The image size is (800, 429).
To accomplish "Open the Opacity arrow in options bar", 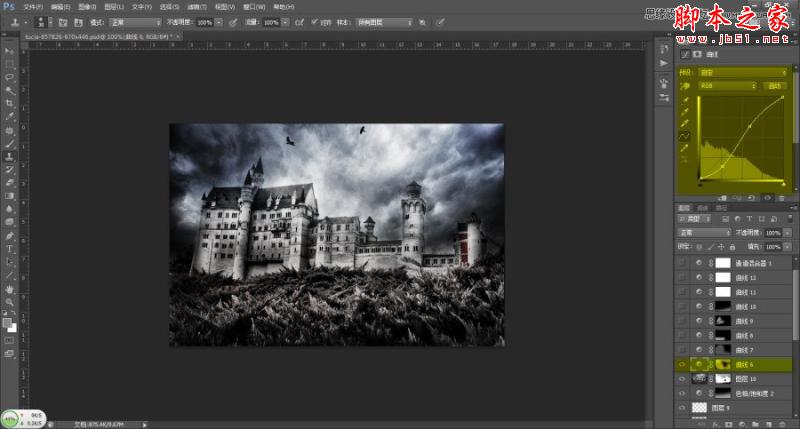I will [219, 22].
